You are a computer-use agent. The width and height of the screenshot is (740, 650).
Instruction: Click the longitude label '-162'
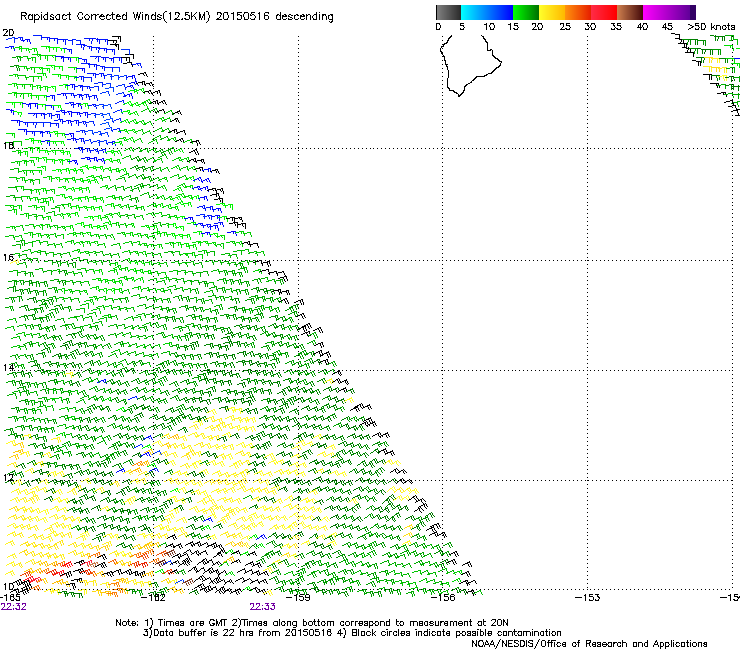tap(154, 597)
